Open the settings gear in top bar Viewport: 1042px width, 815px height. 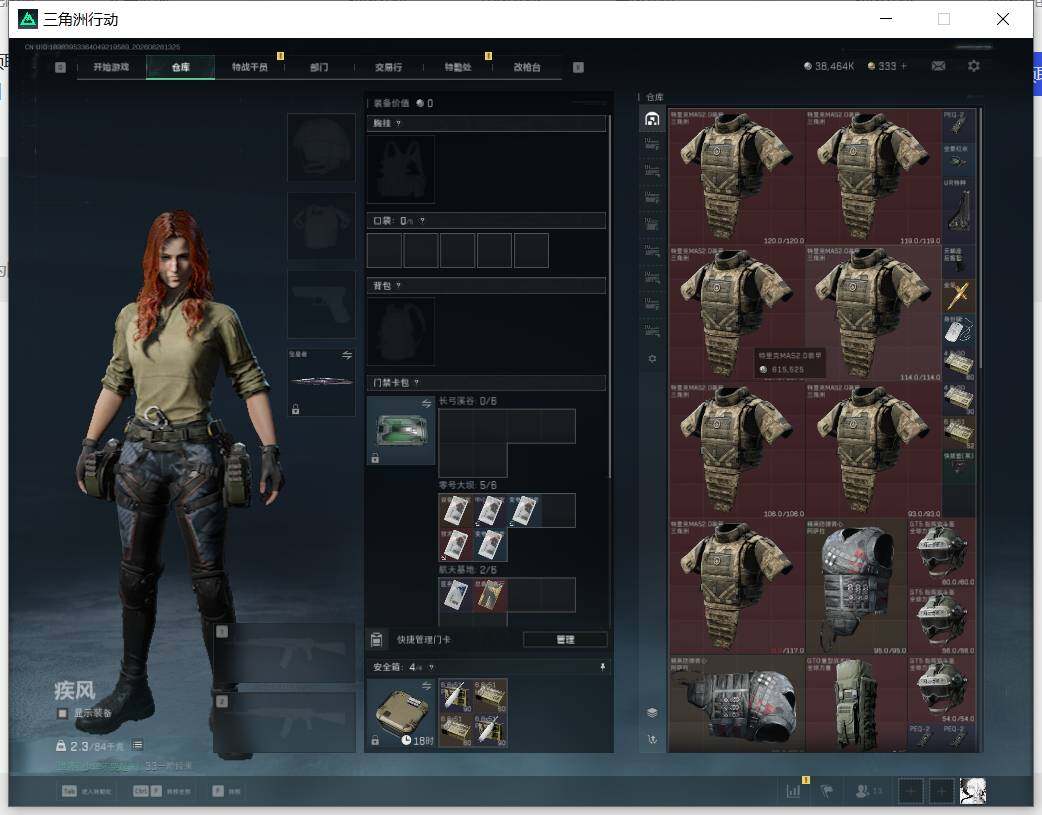click(974, 66)
